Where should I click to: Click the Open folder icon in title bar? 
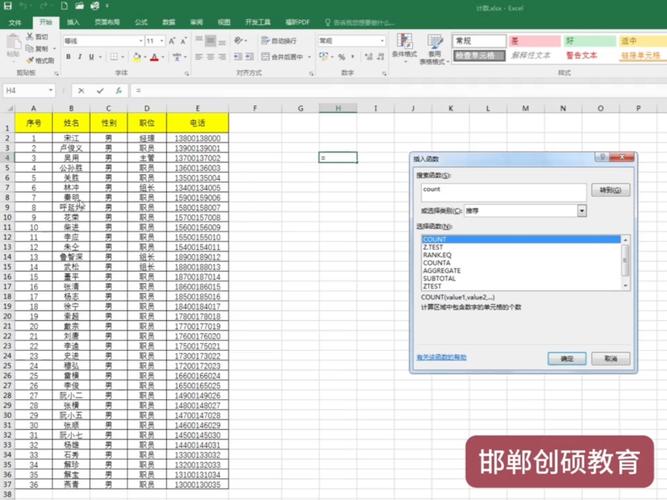[80, 6]
